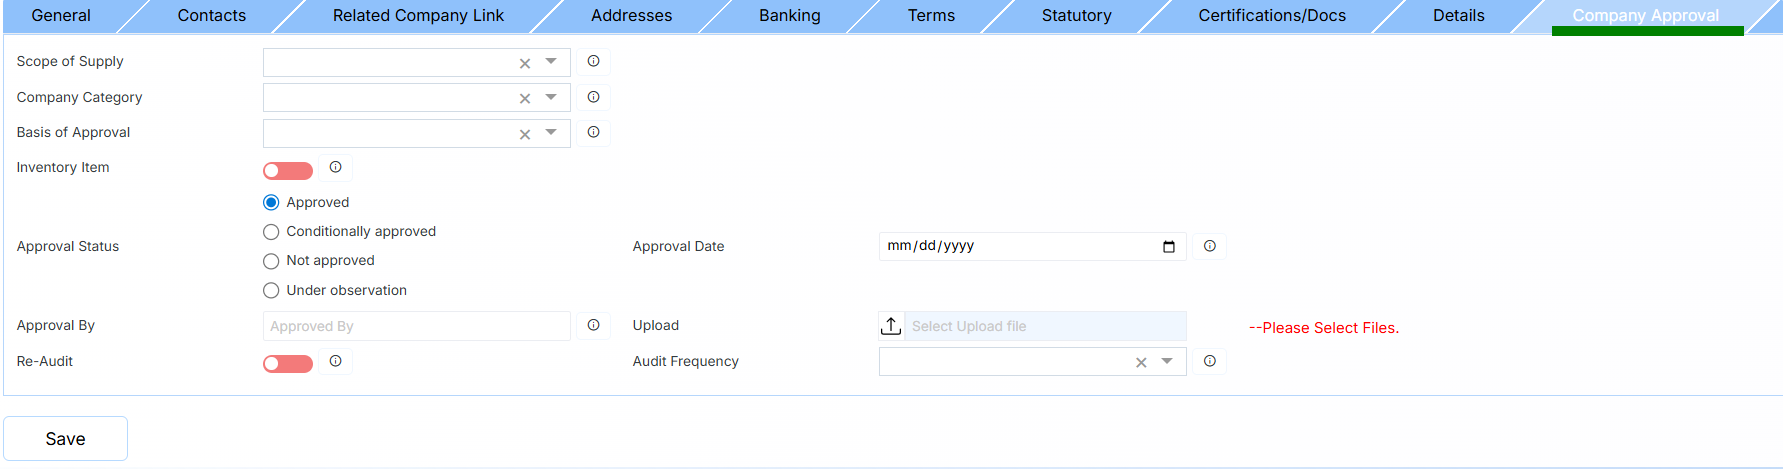Image resolution: width=1783 pixels, height=469 pixels.
Task: Click info icon next to Approval Date
Action: 1209,246
